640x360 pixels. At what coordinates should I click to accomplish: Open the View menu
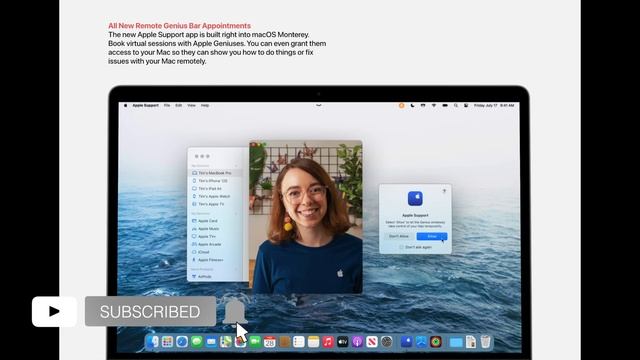(x=191, y=105)
